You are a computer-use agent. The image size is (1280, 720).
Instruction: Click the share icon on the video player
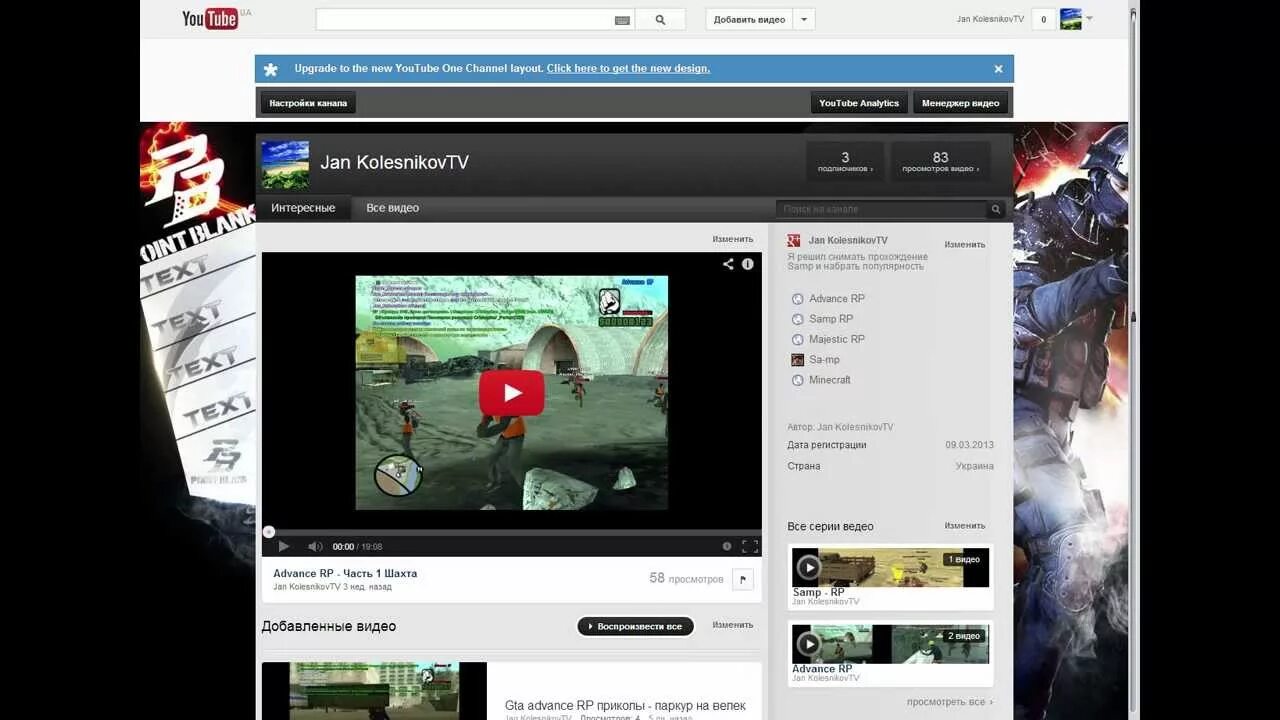pyautogui.click(x=728, y=264)
